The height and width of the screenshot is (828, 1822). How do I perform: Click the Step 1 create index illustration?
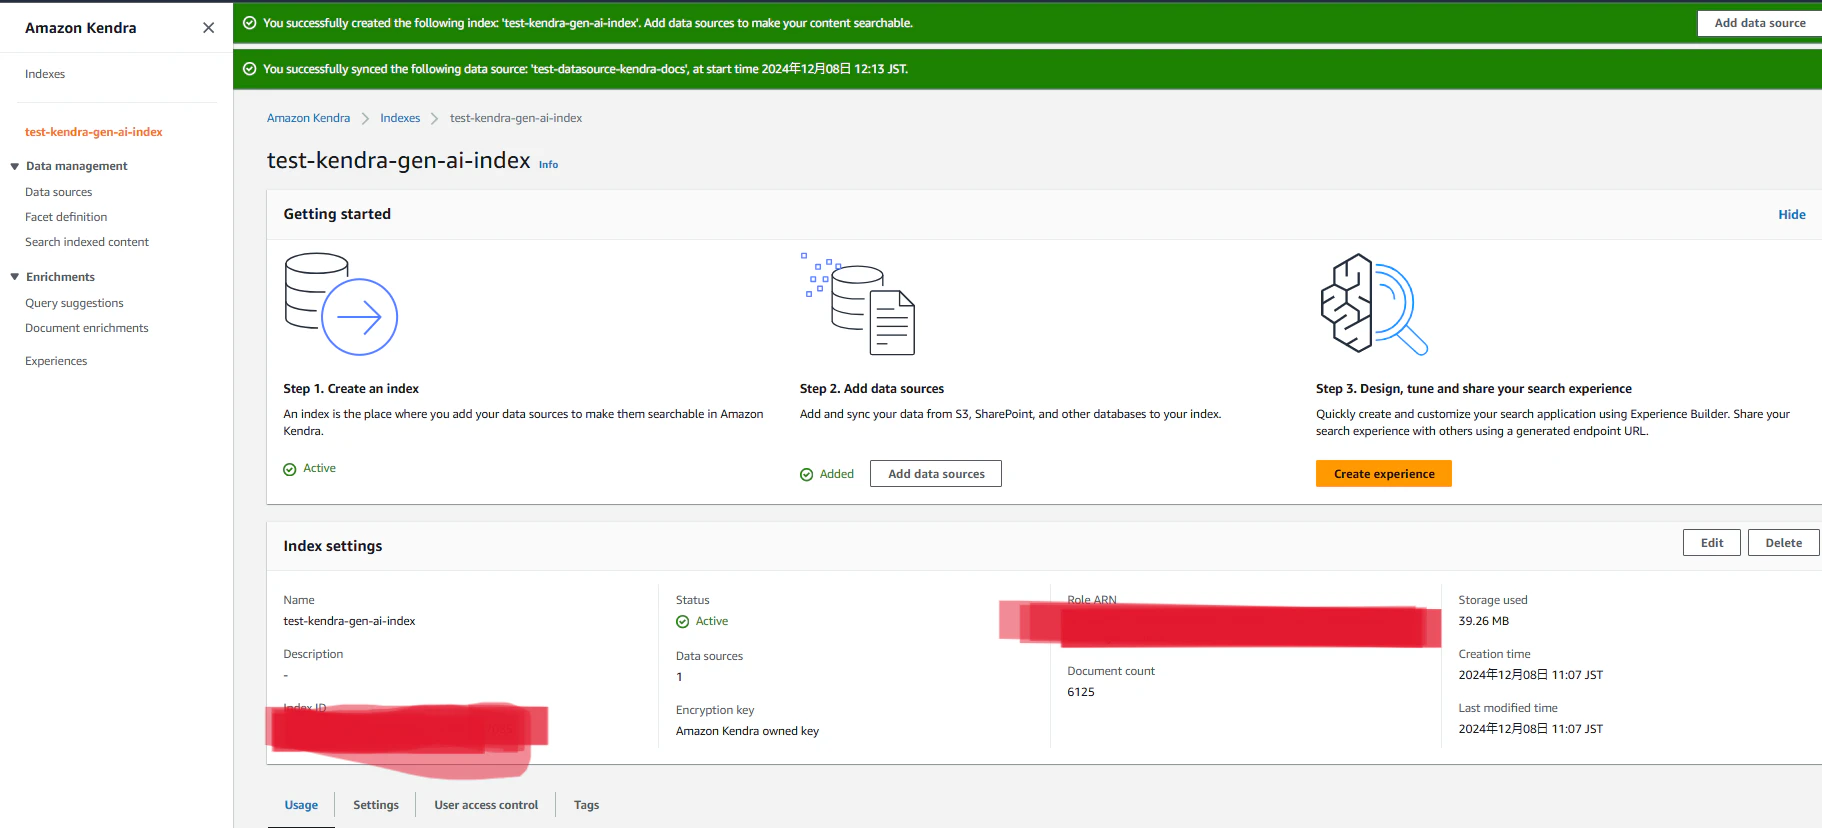pyautogui.click(x=341, y=304)
